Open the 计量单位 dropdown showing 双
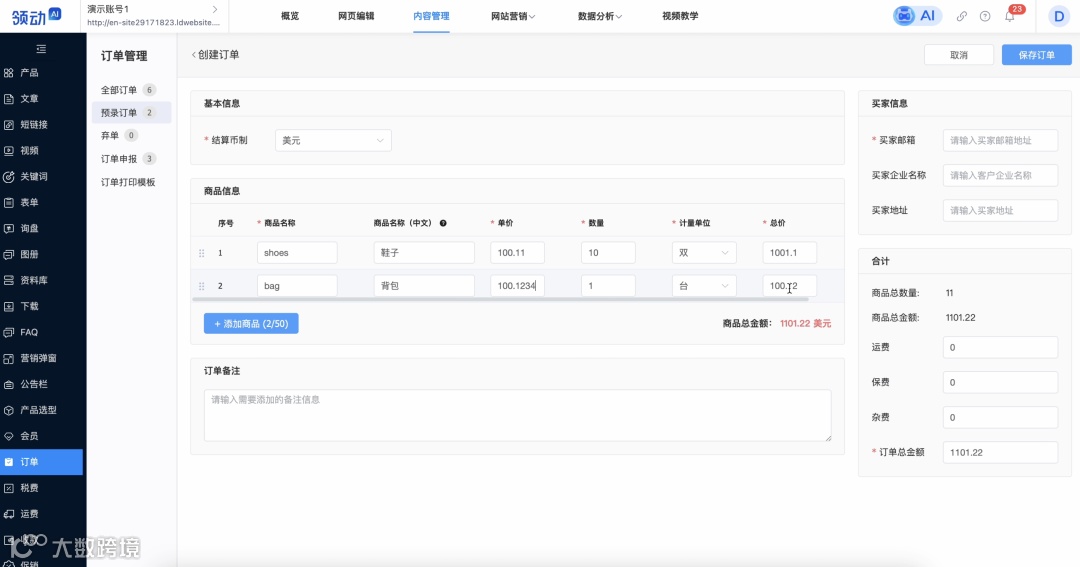Screen dimensions: 1080x567 (704, 253)
